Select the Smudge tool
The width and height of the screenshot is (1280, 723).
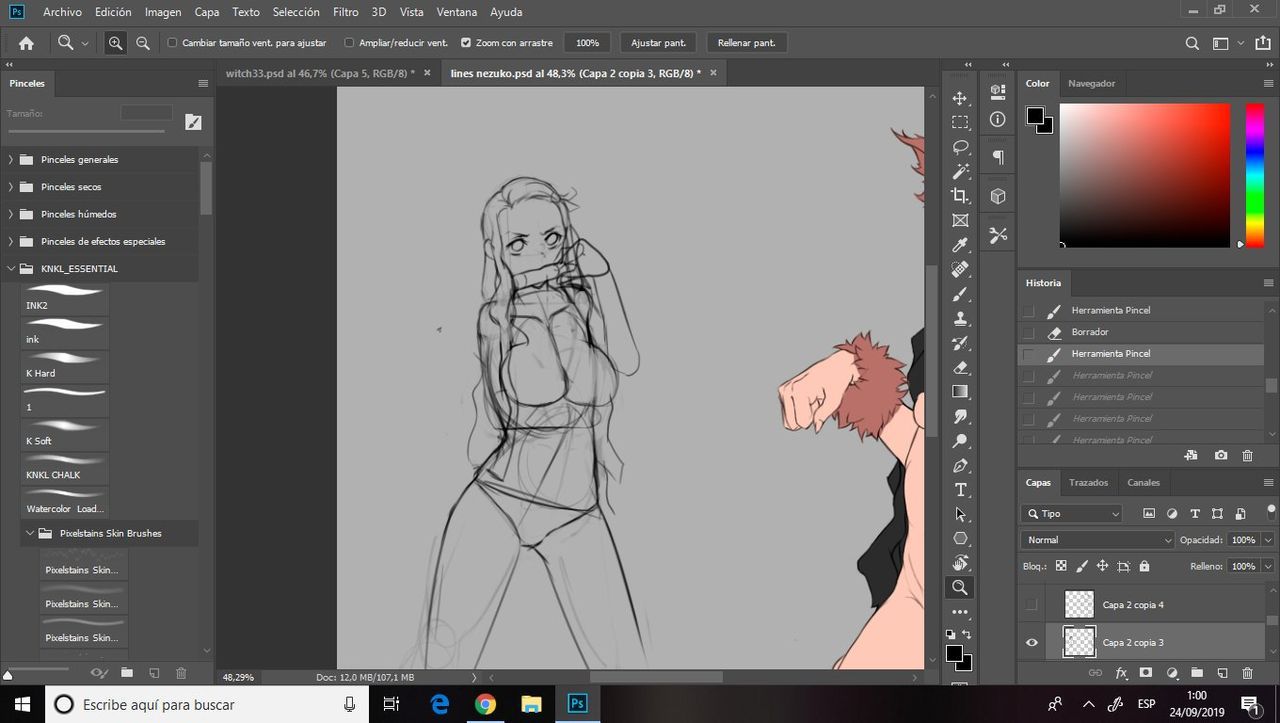(x=960, y=416)
